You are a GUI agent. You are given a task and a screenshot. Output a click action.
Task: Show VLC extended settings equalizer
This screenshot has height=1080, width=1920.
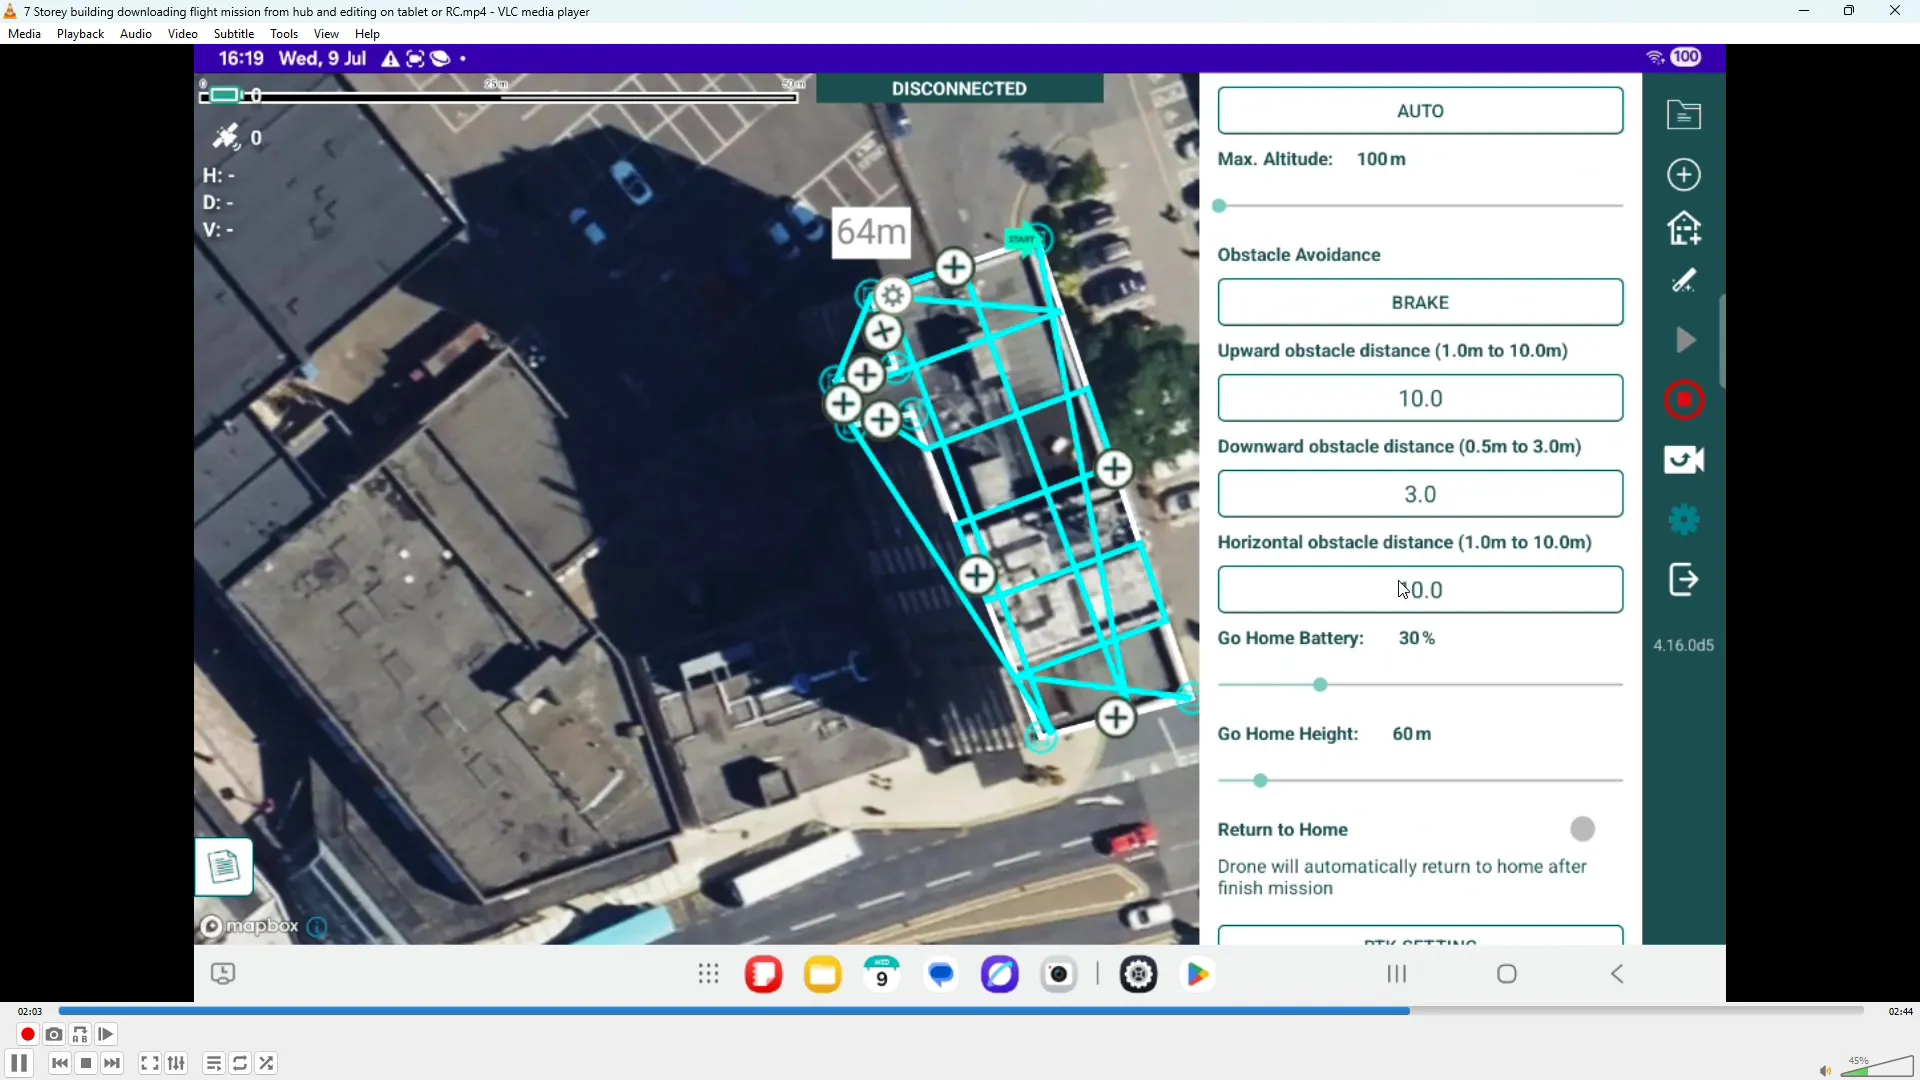(x=176, y=1063)
